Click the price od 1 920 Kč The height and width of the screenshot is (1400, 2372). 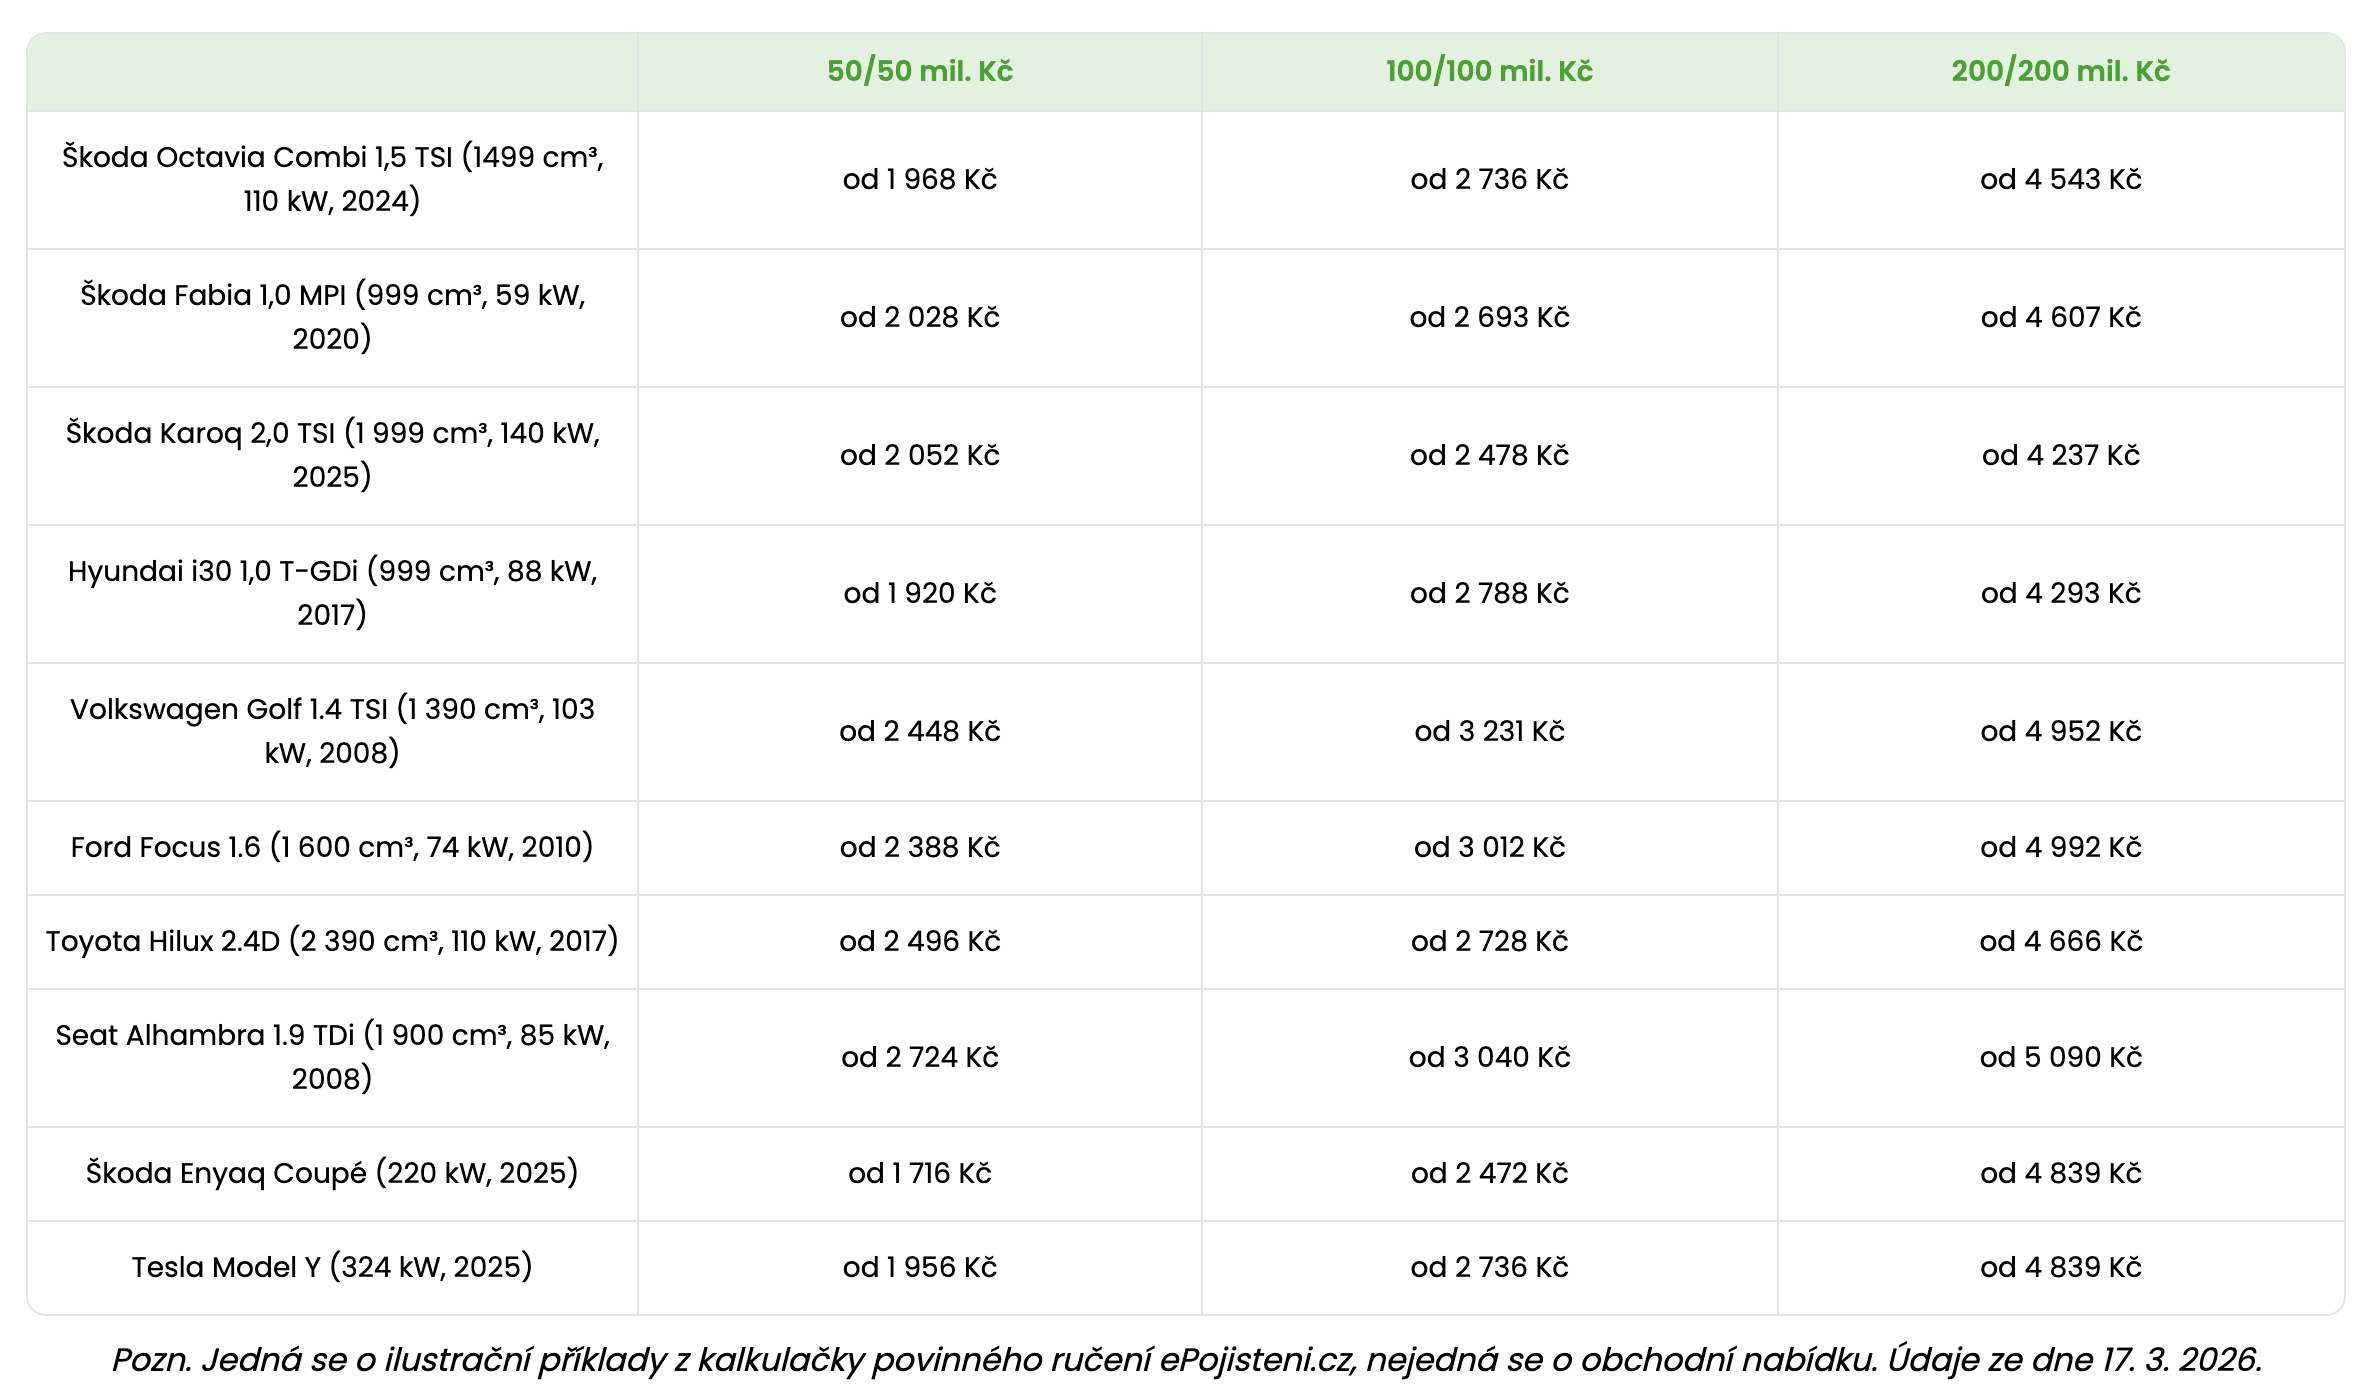(x=920, y=593)
